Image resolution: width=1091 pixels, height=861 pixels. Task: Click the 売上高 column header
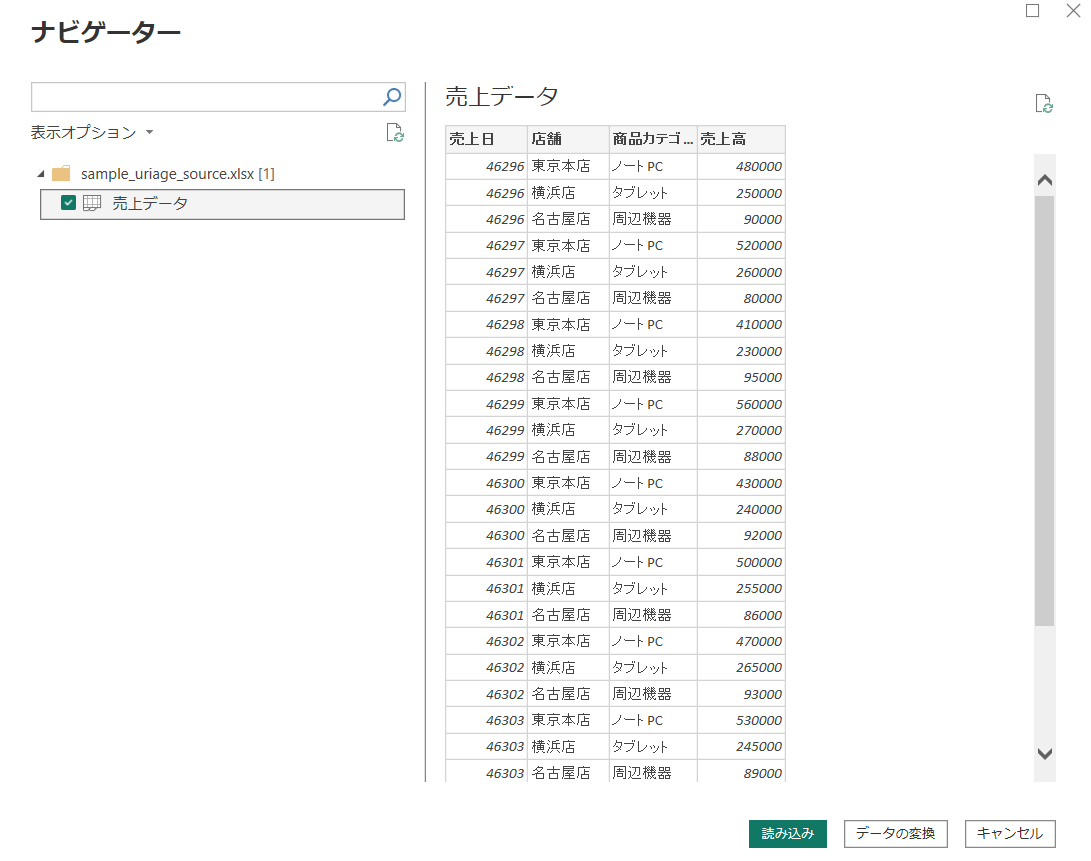(741, 139)
